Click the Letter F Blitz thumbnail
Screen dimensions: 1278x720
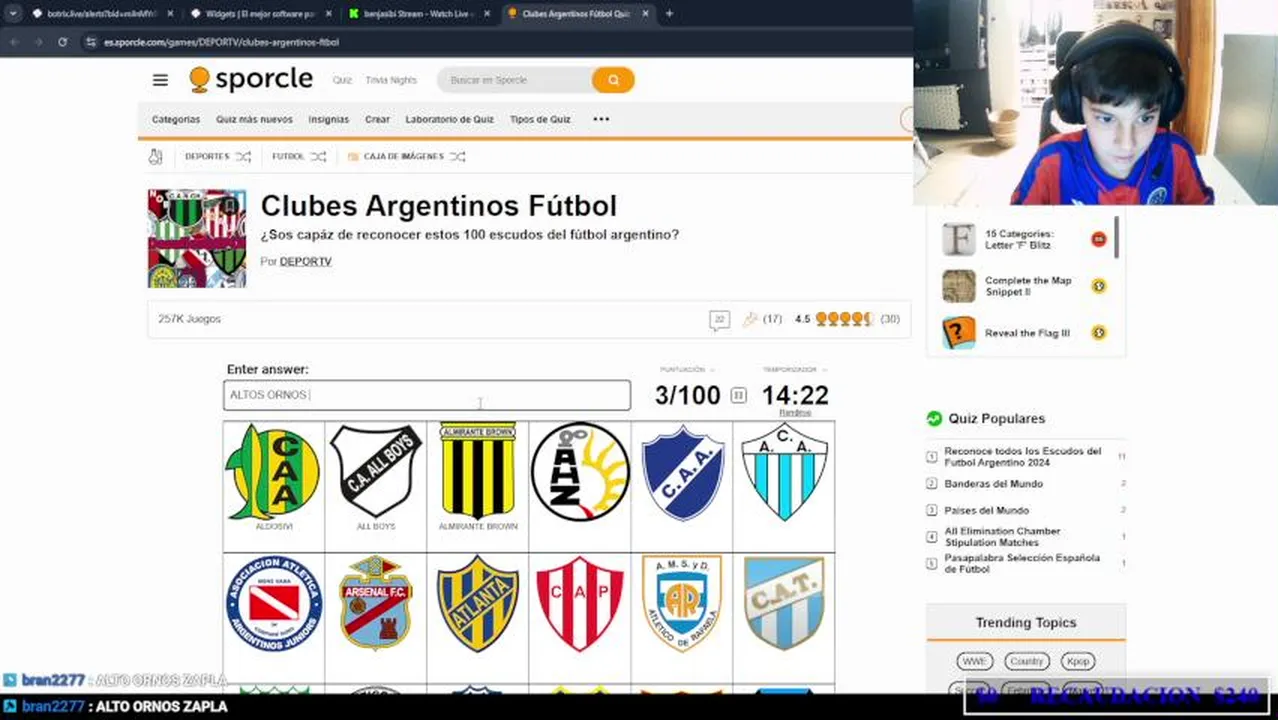coord(958,239)
